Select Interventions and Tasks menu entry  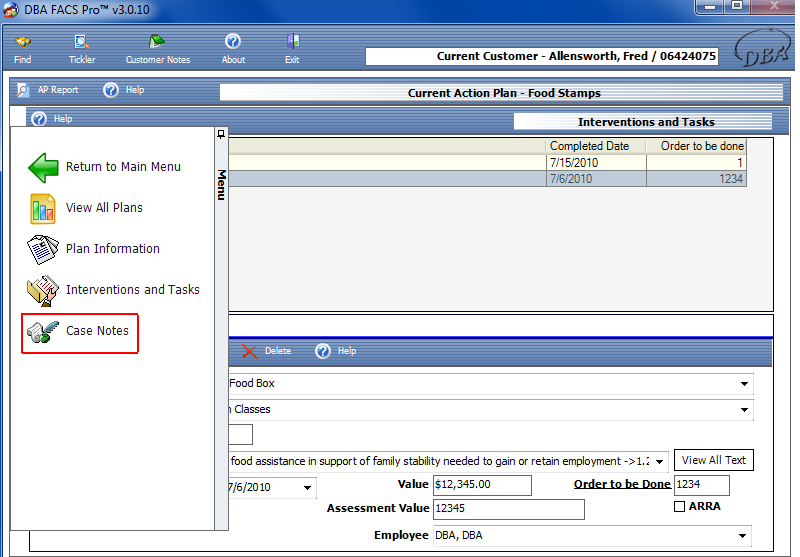tap(133, 289)
